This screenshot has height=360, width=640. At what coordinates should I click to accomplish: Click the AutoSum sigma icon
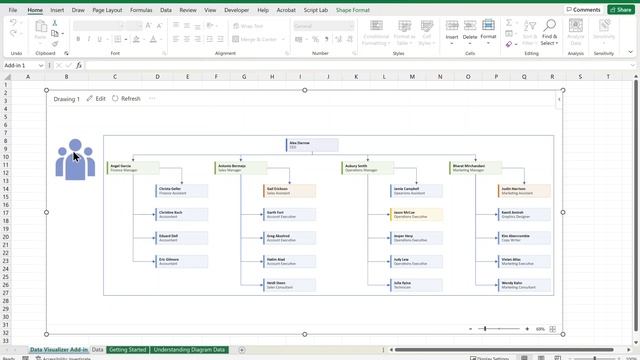509,23
